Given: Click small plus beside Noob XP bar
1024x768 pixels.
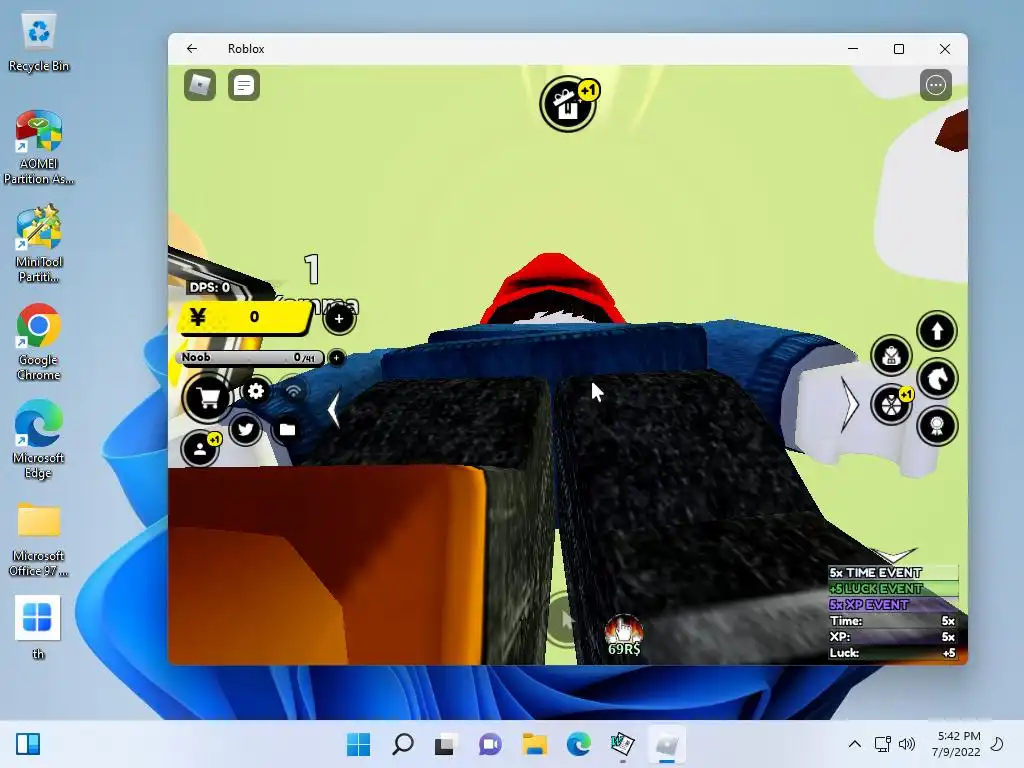Looking at the screenshot, I should (336, 357).
